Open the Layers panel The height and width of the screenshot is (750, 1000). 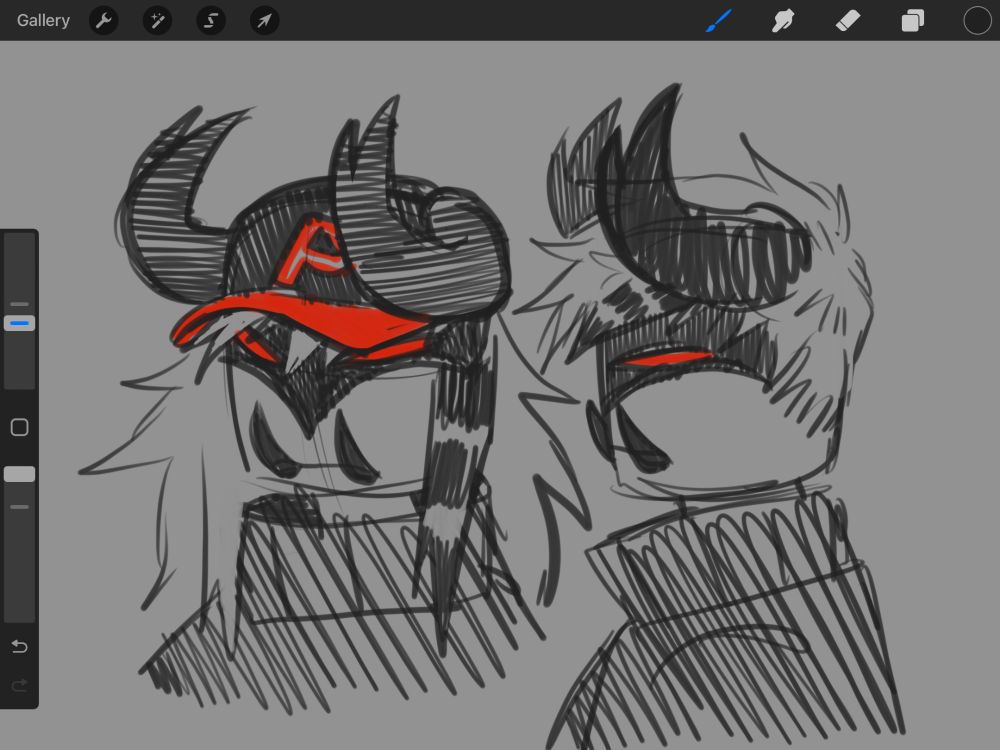913,21
